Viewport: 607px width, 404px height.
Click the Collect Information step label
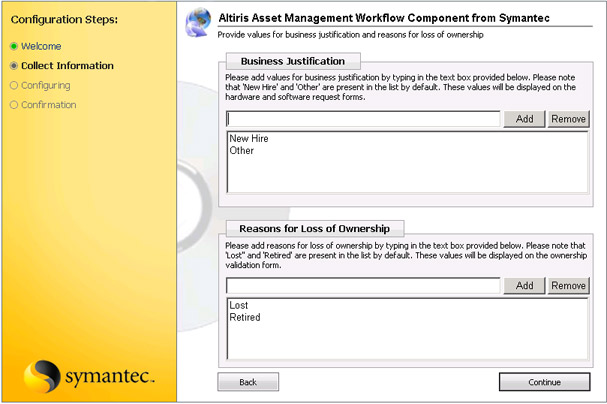click(67, 66)
